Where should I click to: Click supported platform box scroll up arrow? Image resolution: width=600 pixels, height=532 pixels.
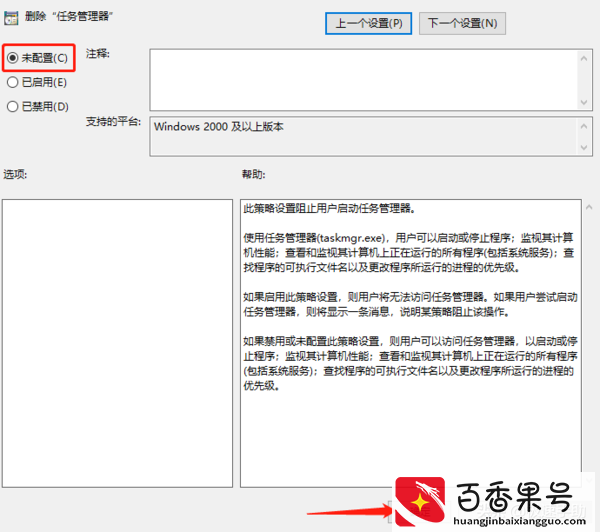click(x=584, y=126)
